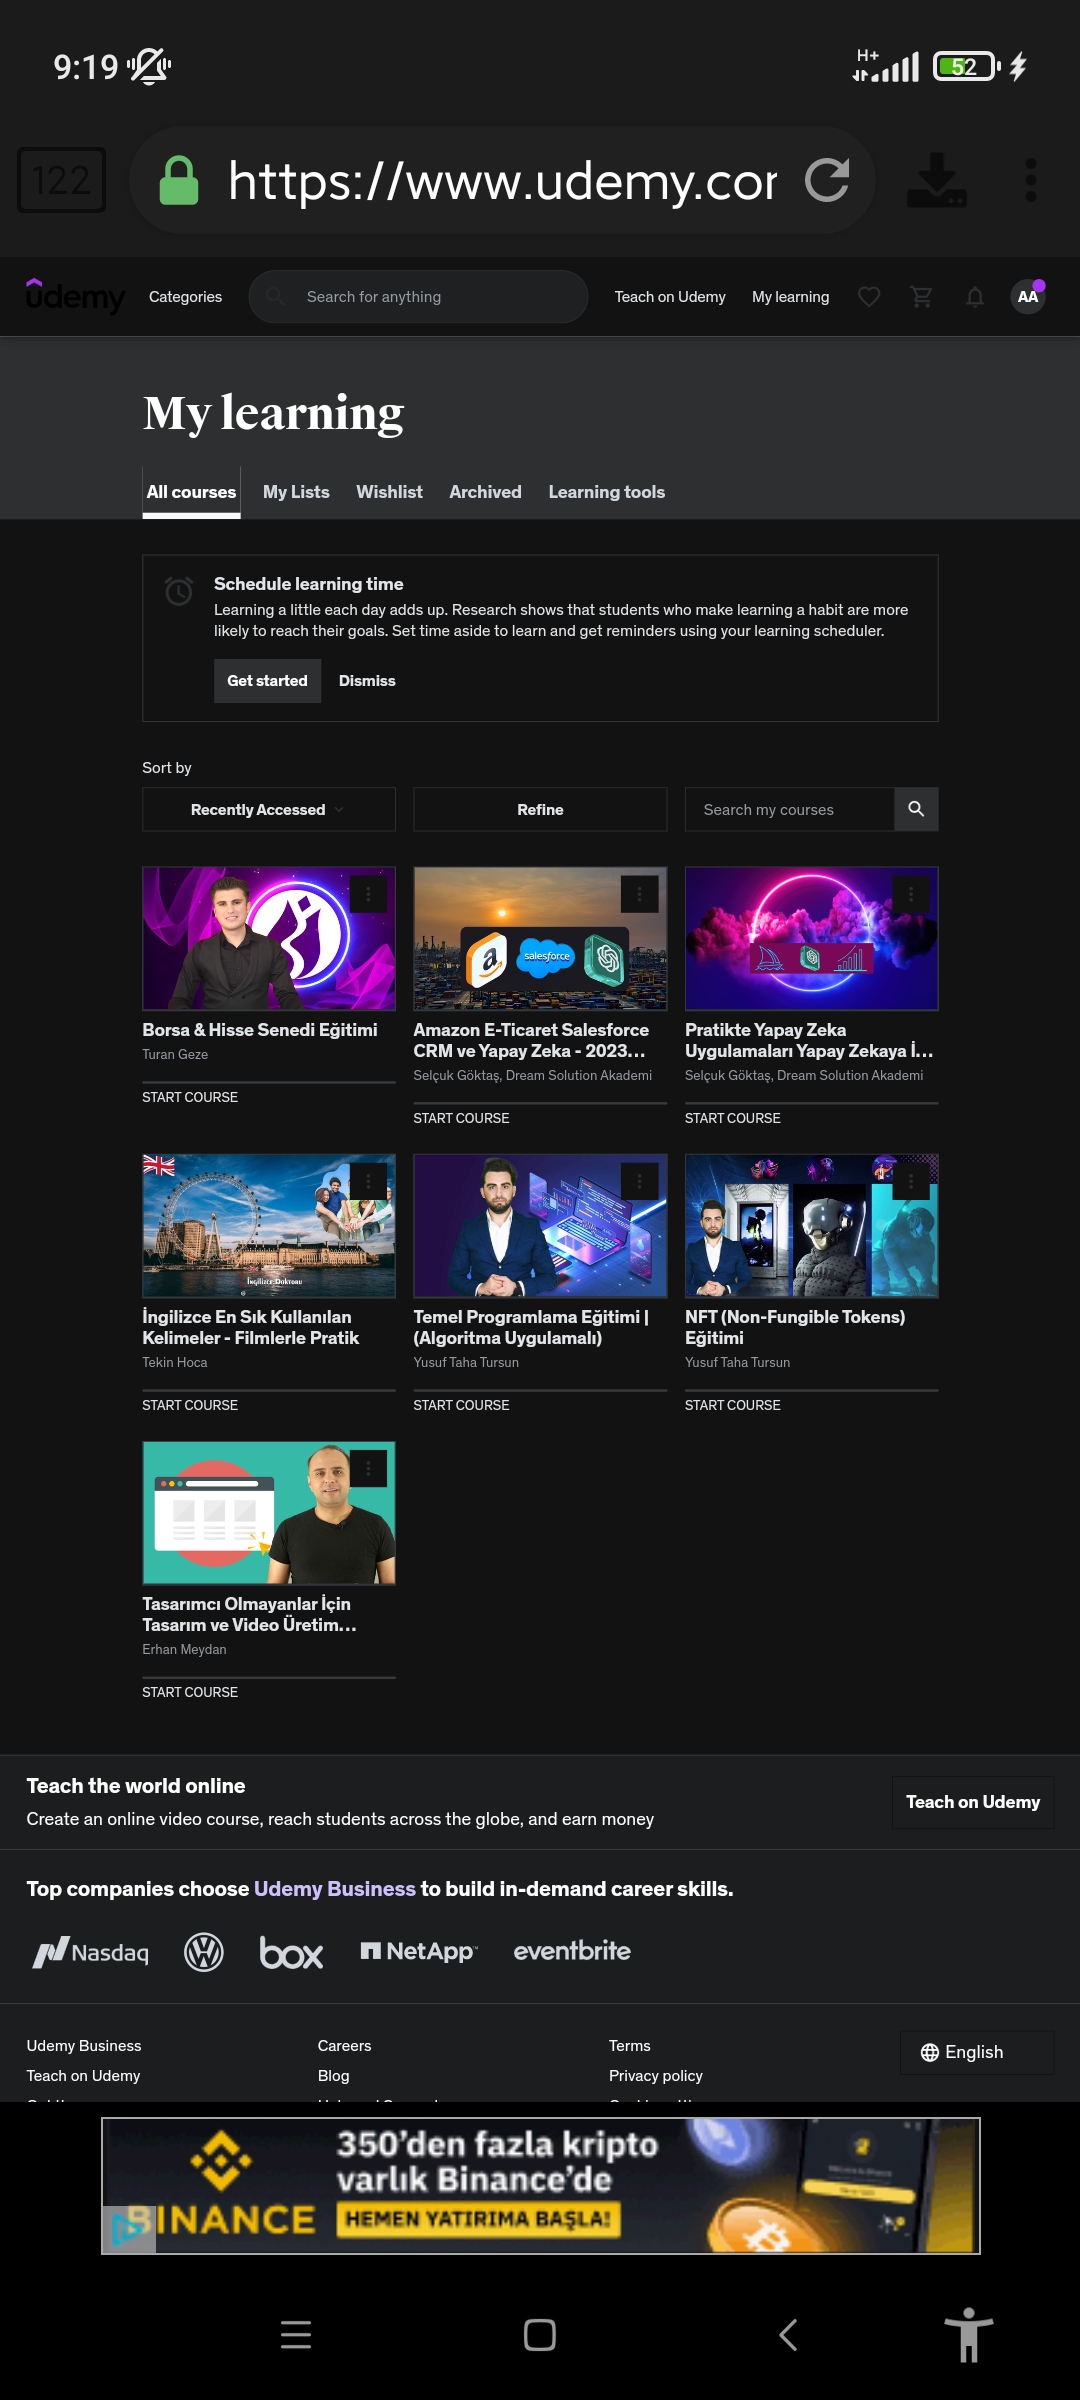Image resolution: width=1080 pixels, height=2400 pixels.
Task: Click the URL address bar
Action: 502,180
